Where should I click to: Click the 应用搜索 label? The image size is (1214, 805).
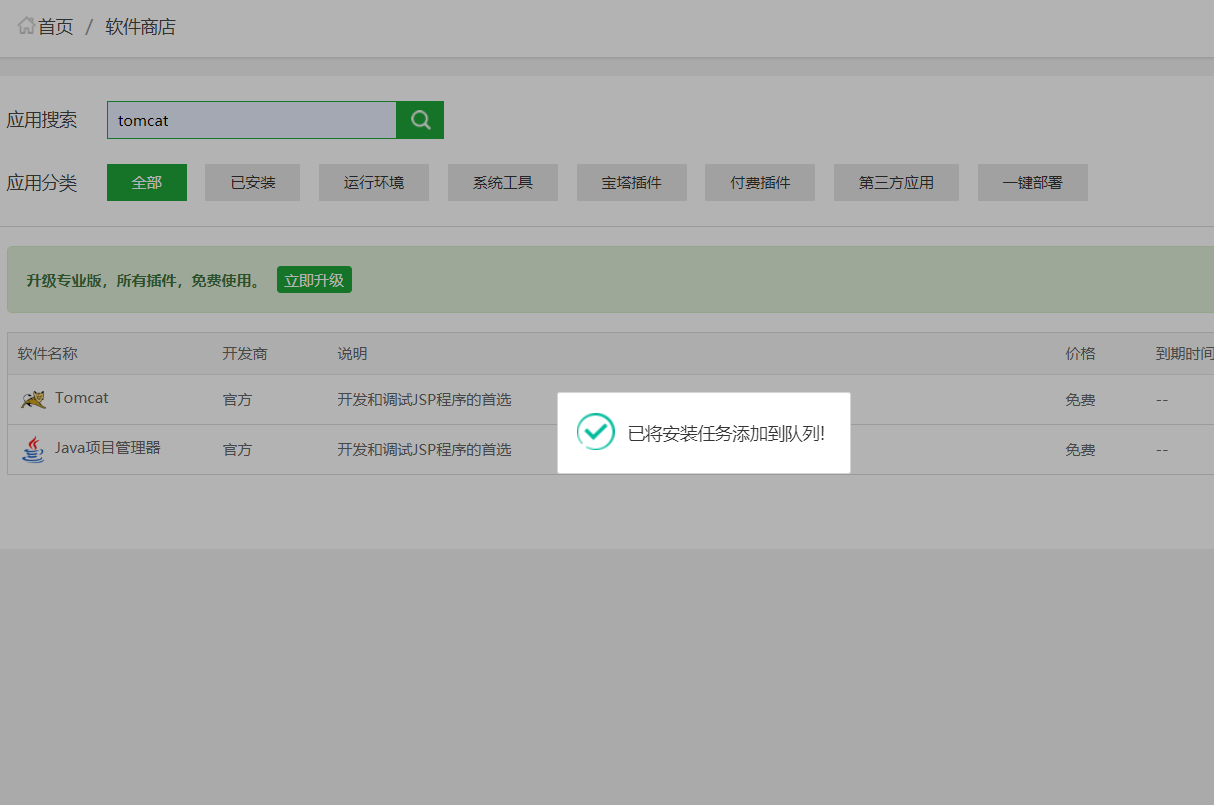pos(42,120)
